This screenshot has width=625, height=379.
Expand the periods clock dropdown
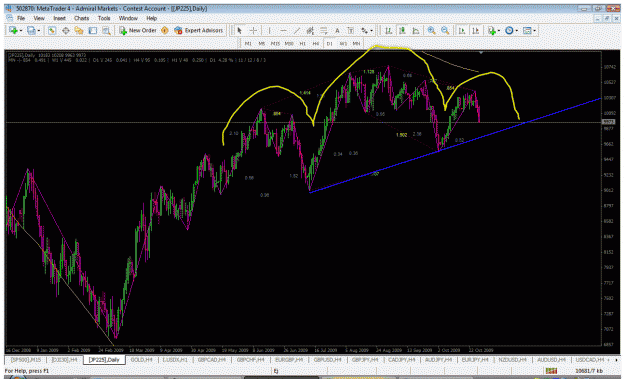(x=517, y=31)
